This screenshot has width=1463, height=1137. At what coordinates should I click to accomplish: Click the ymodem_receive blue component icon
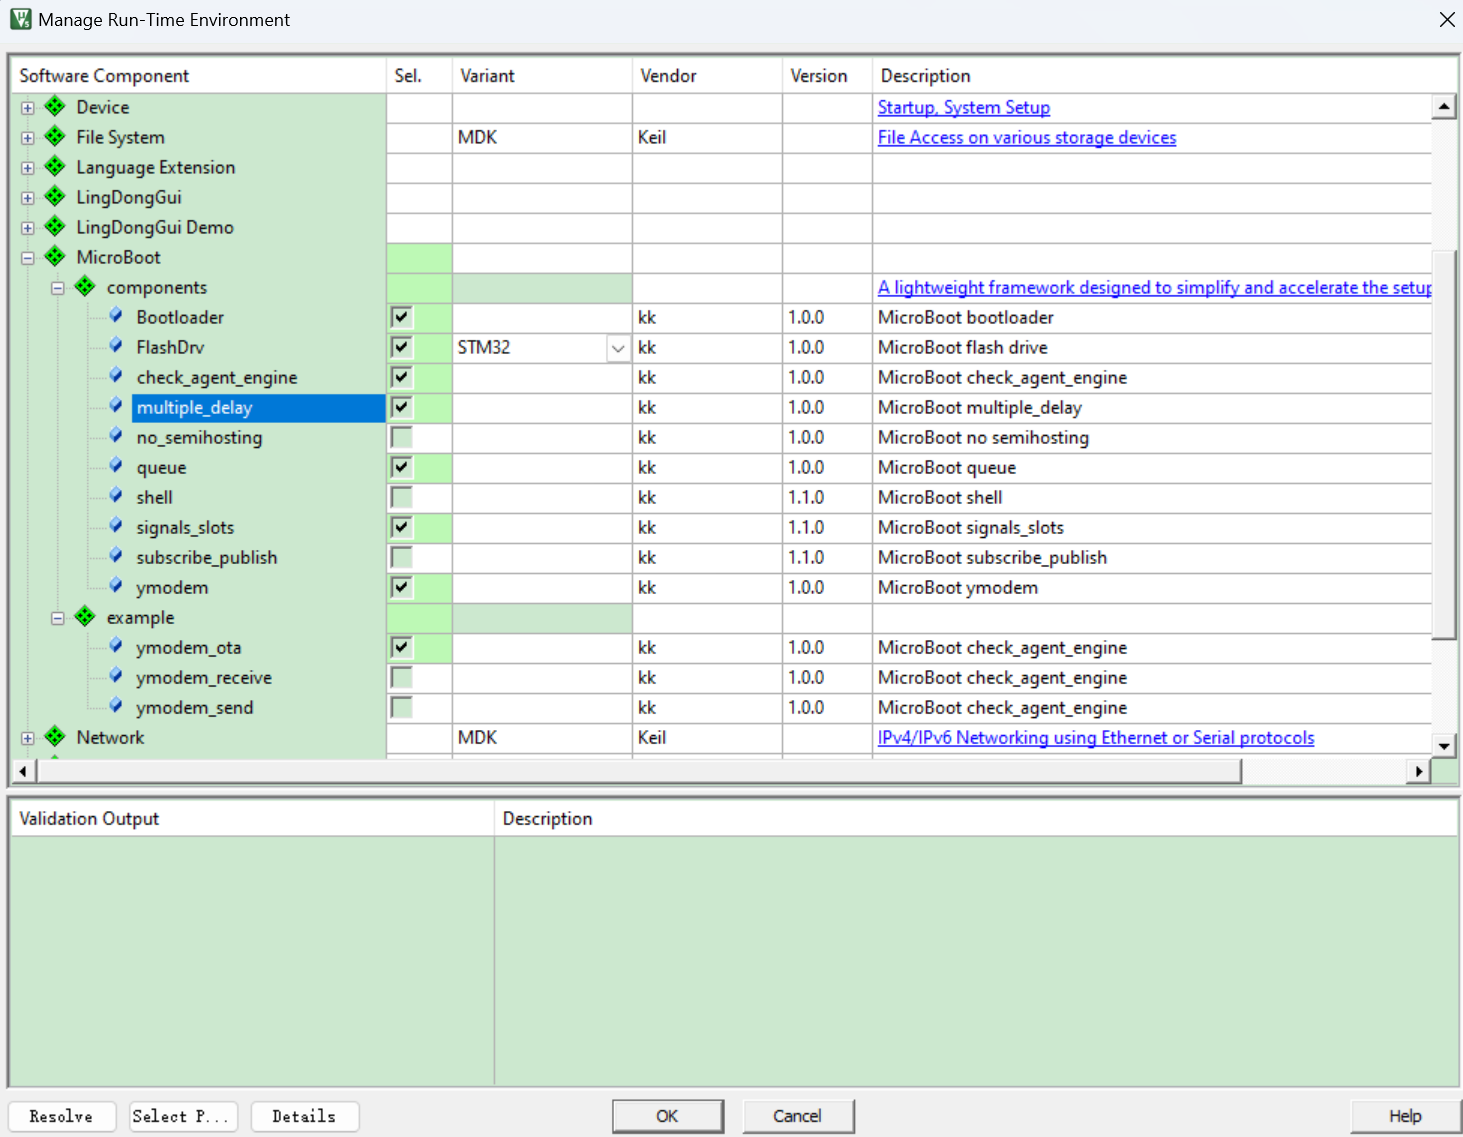coord(116,676)
